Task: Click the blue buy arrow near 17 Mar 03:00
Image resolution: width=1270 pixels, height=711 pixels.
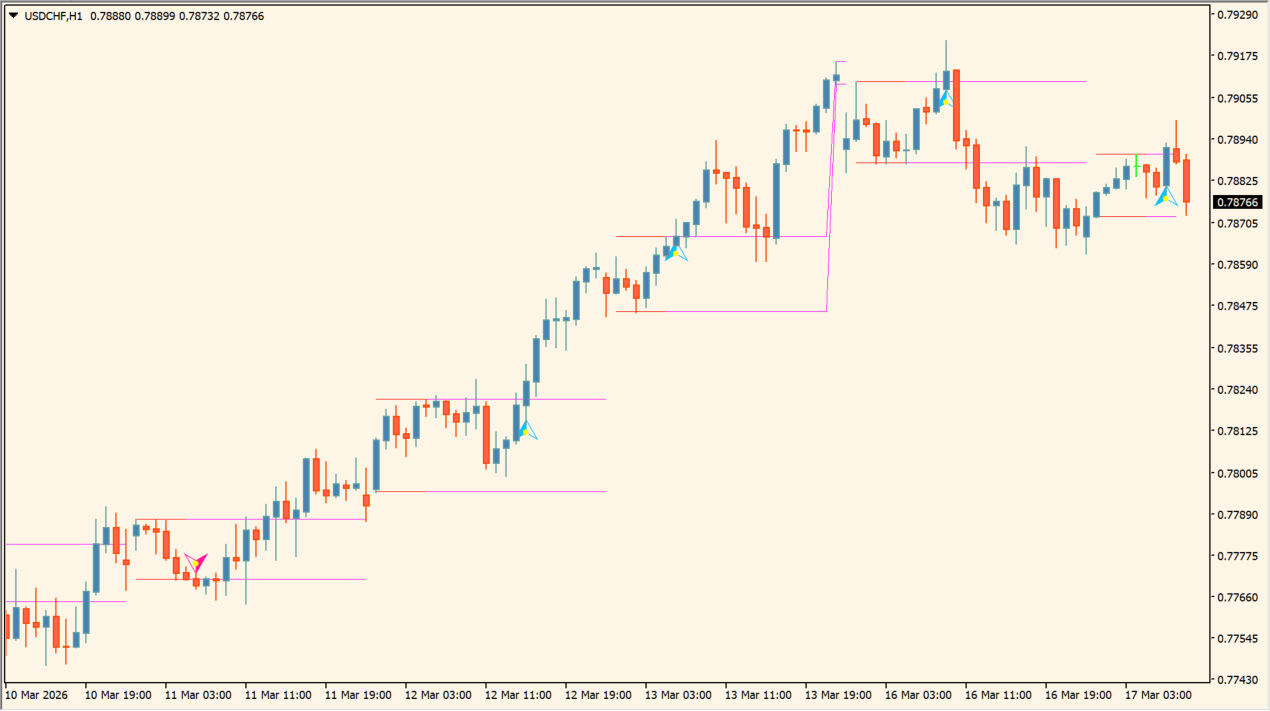Action: click(1166, 197)
